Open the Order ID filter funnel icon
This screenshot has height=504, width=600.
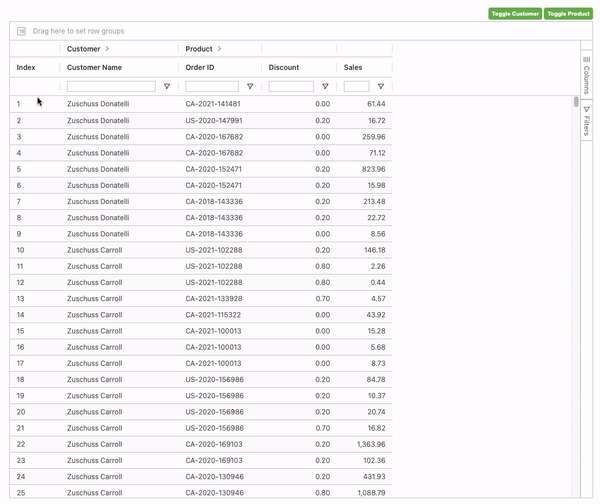coord(250,87)
